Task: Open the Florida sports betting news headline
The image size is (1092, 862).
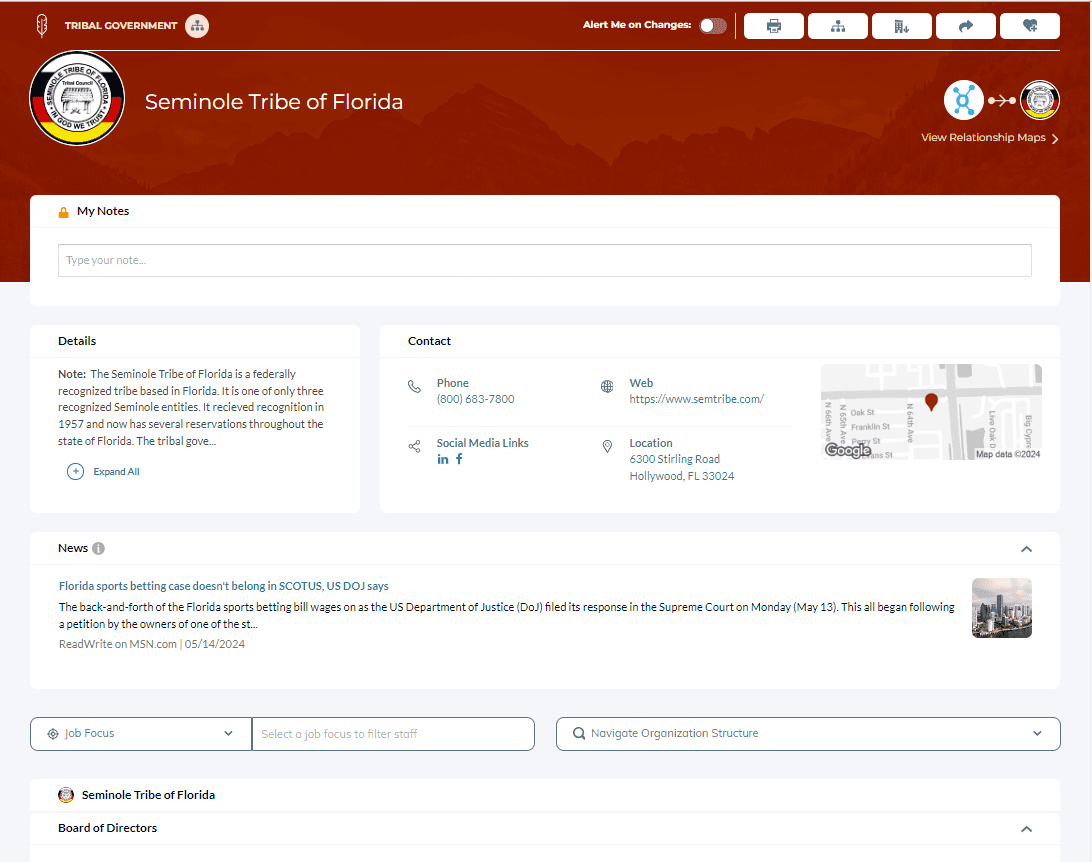Action: pyautogui.click(x=224, y=586)
